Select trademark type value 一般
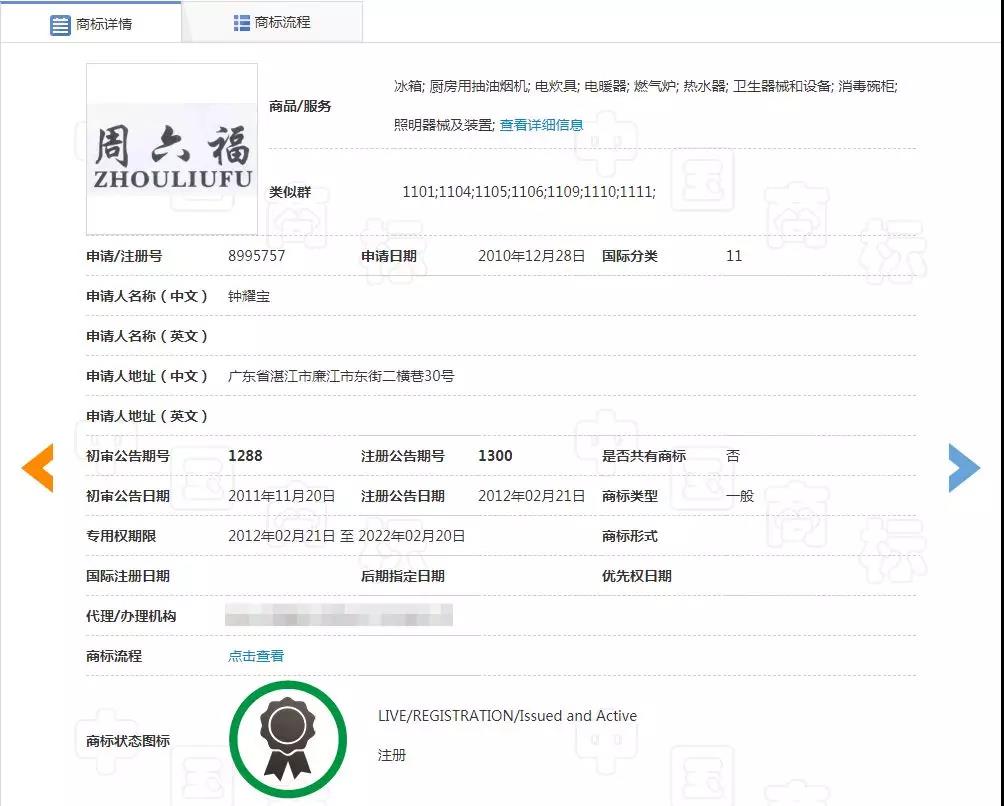 740,496
